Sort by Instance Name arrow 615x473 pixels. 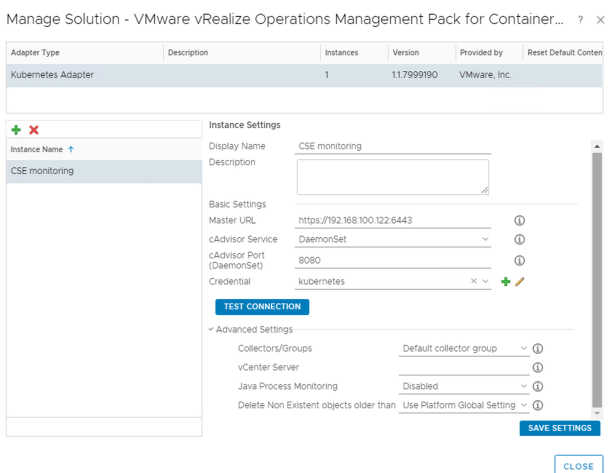tap(71, 149)
